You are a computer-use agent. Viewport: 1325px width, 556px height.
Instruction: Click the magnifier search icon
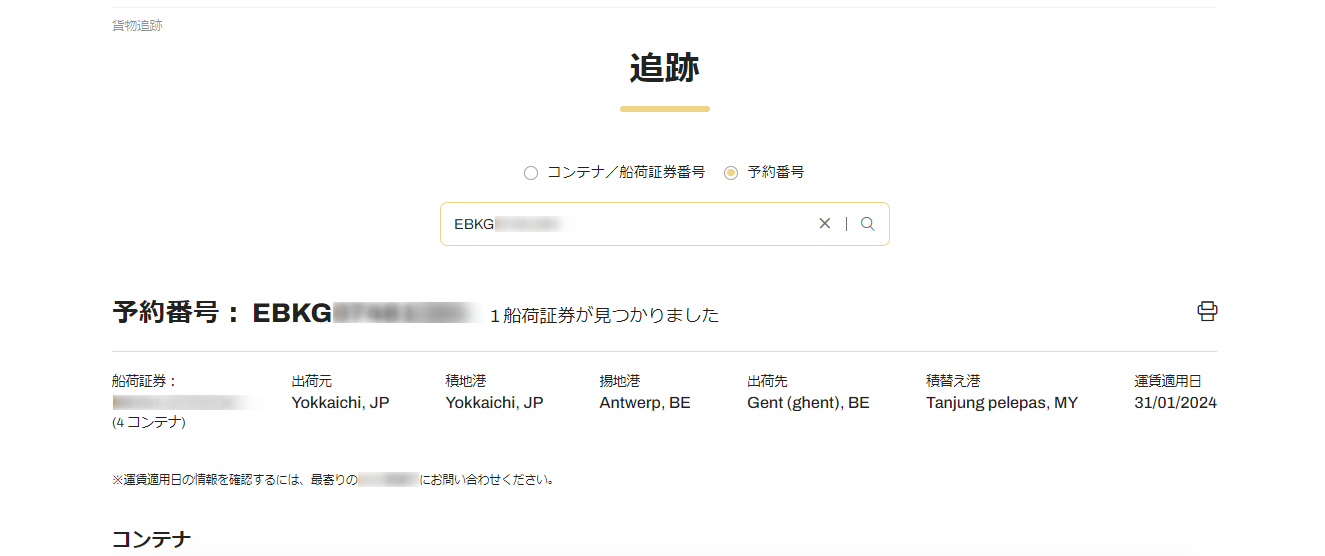867,224
